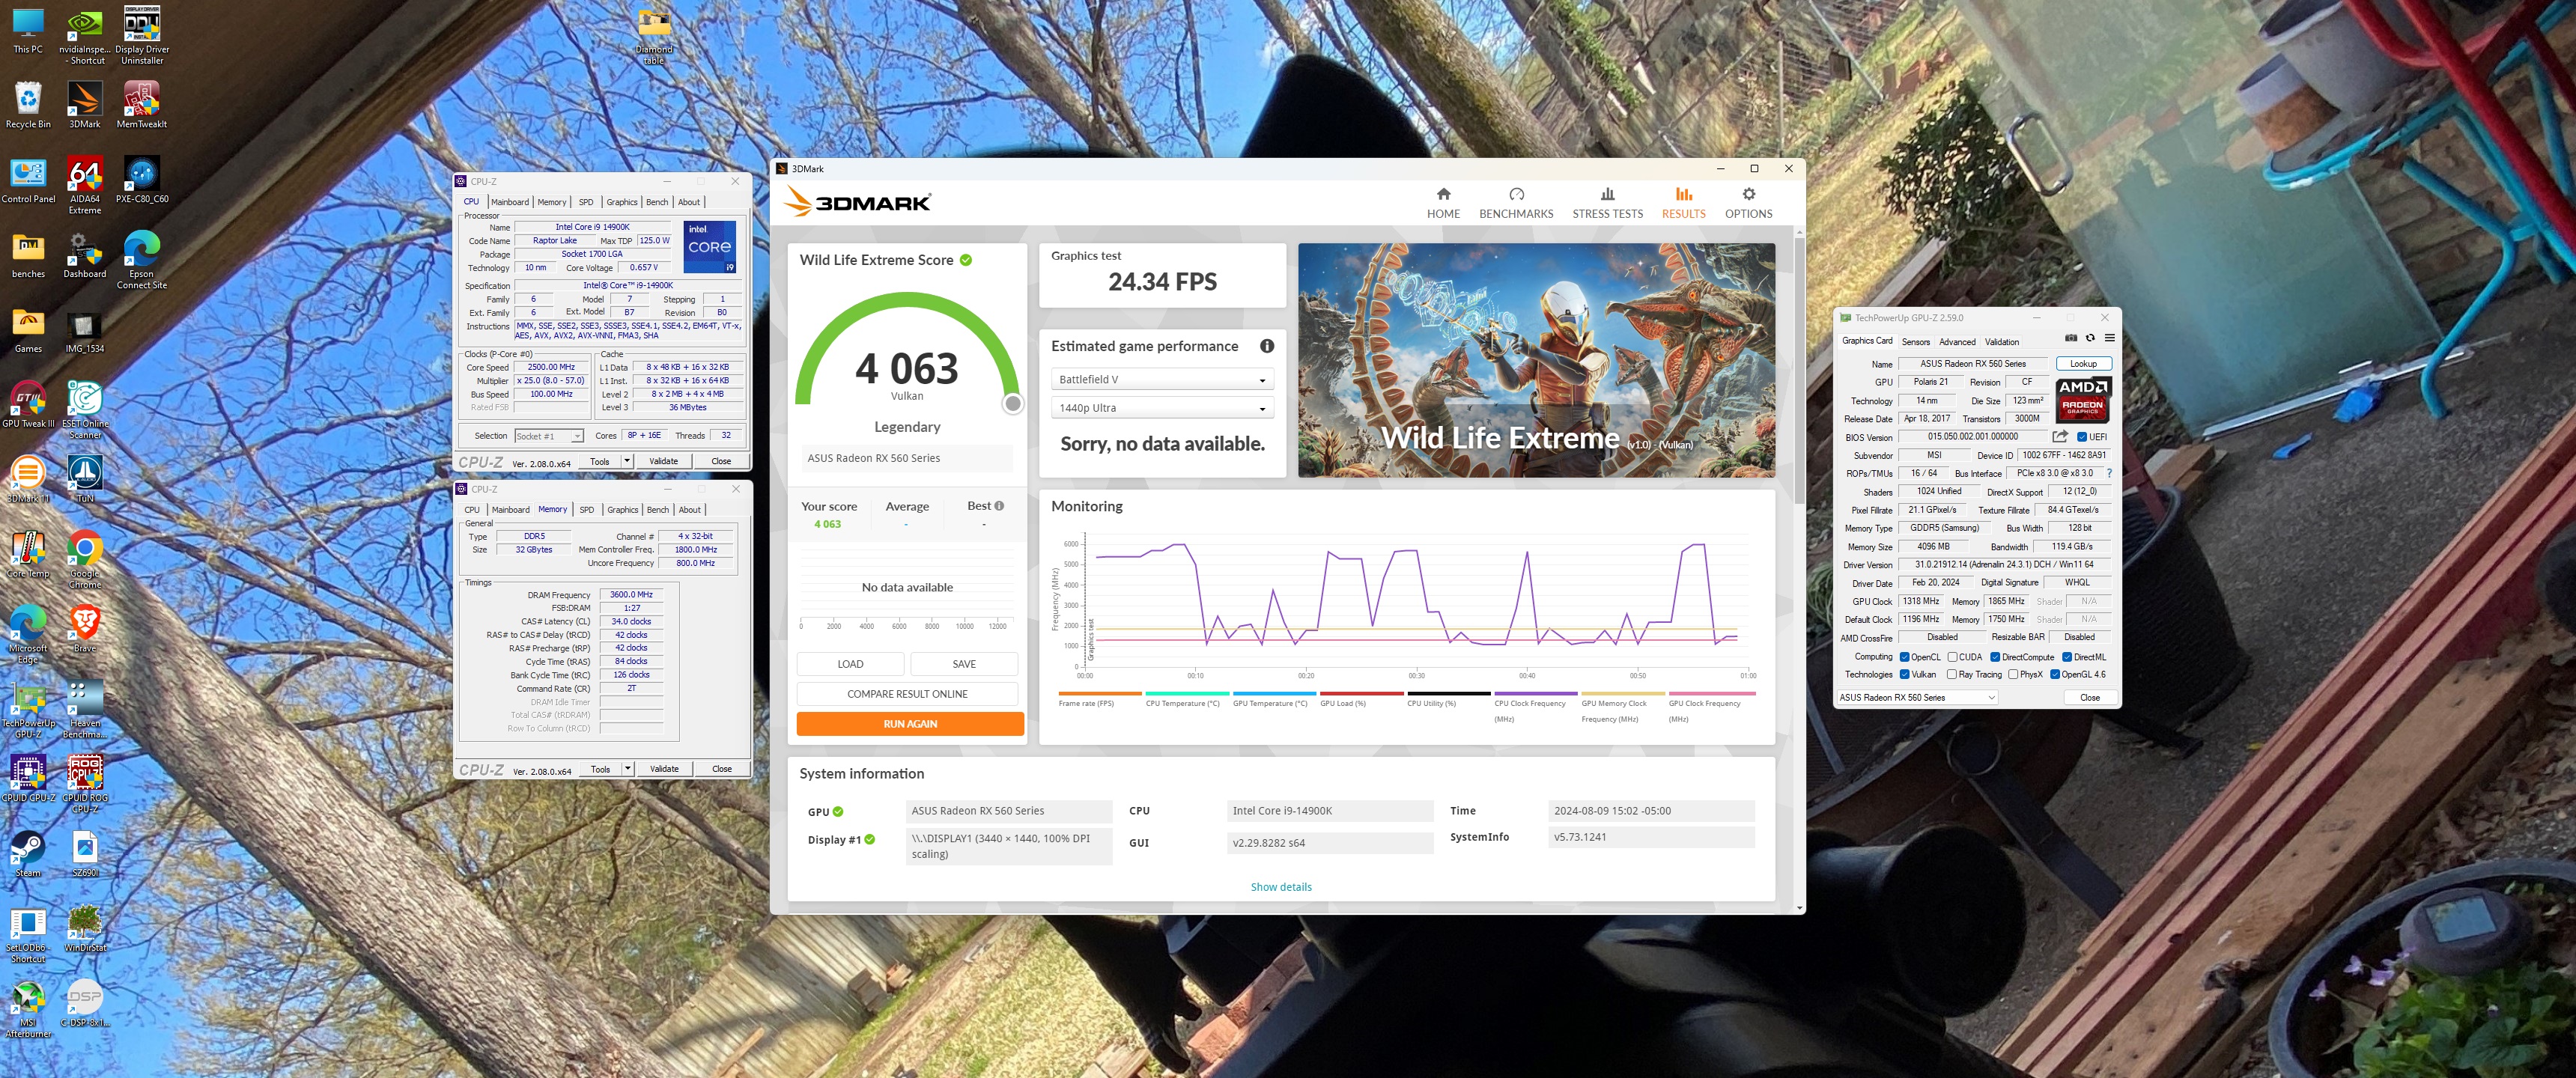This screenshot has width=2576, height=1078.
Task: Switch to Validation tab in GPU-Z
Action: point(2001,341)
